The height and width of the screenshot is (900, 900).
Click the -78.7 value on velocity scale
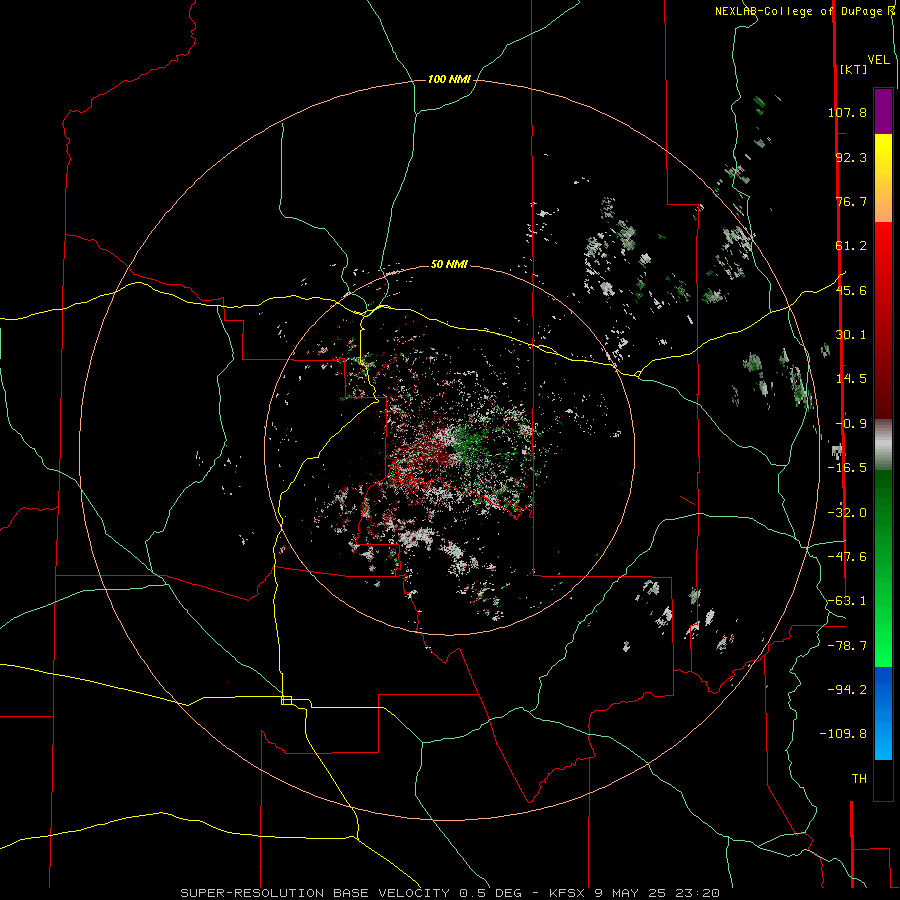coord(847,646)
